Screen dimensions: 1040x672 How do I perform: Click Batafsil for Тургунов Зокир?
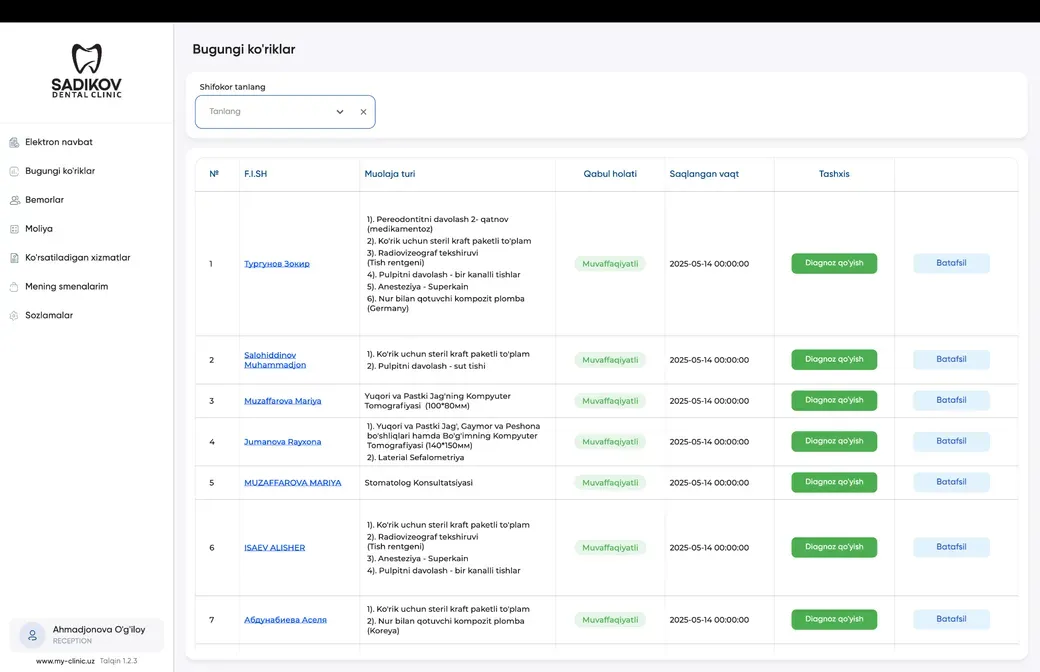[951, 263]
